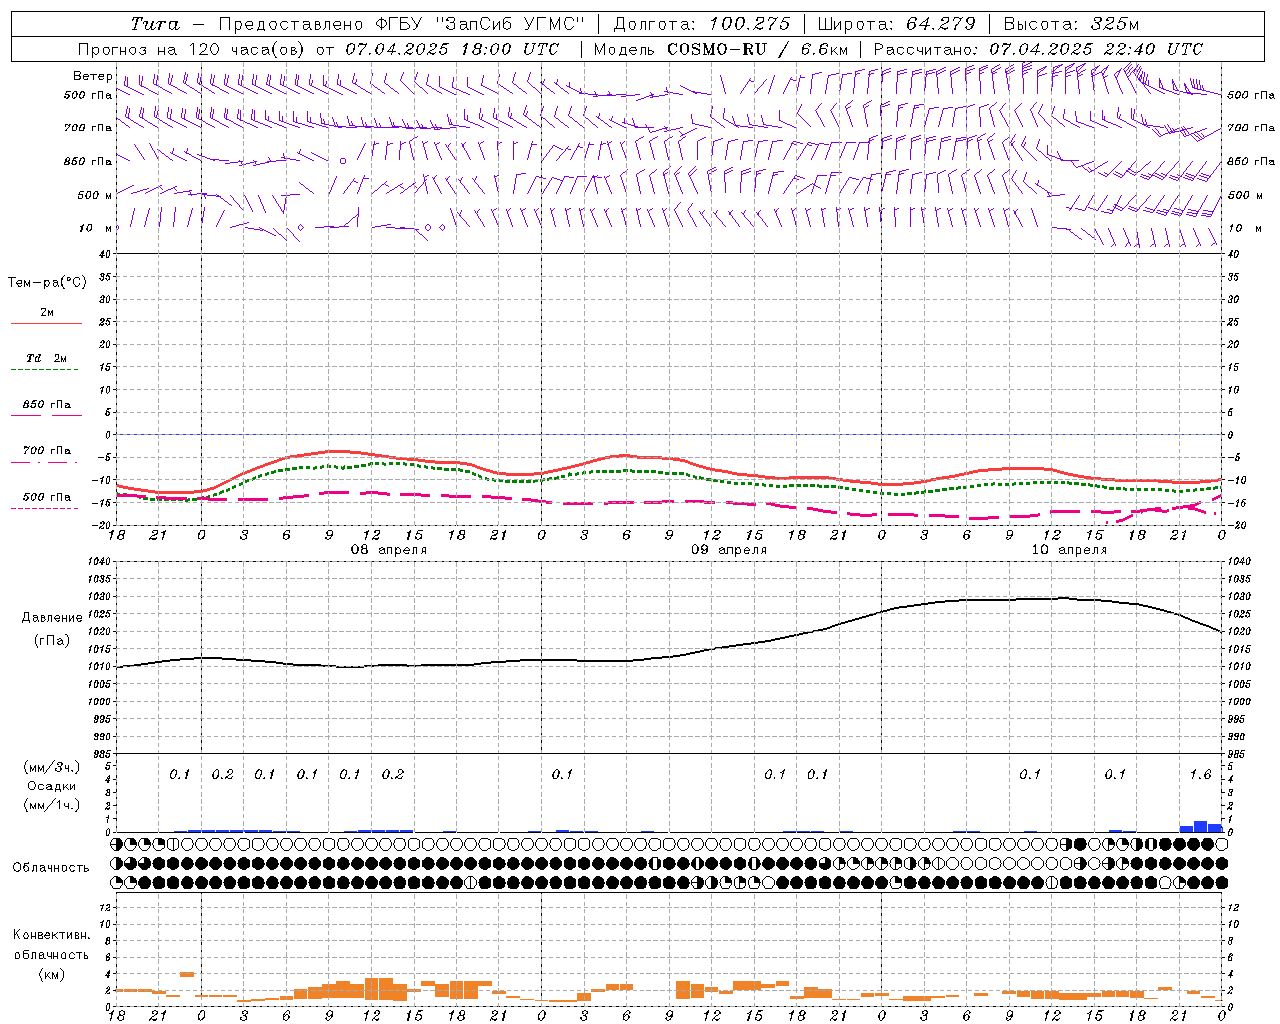Viewport: 1280px width, 1024px height.
Task: Click the "Высота: 325м" elevation field
Action: 1071,24
